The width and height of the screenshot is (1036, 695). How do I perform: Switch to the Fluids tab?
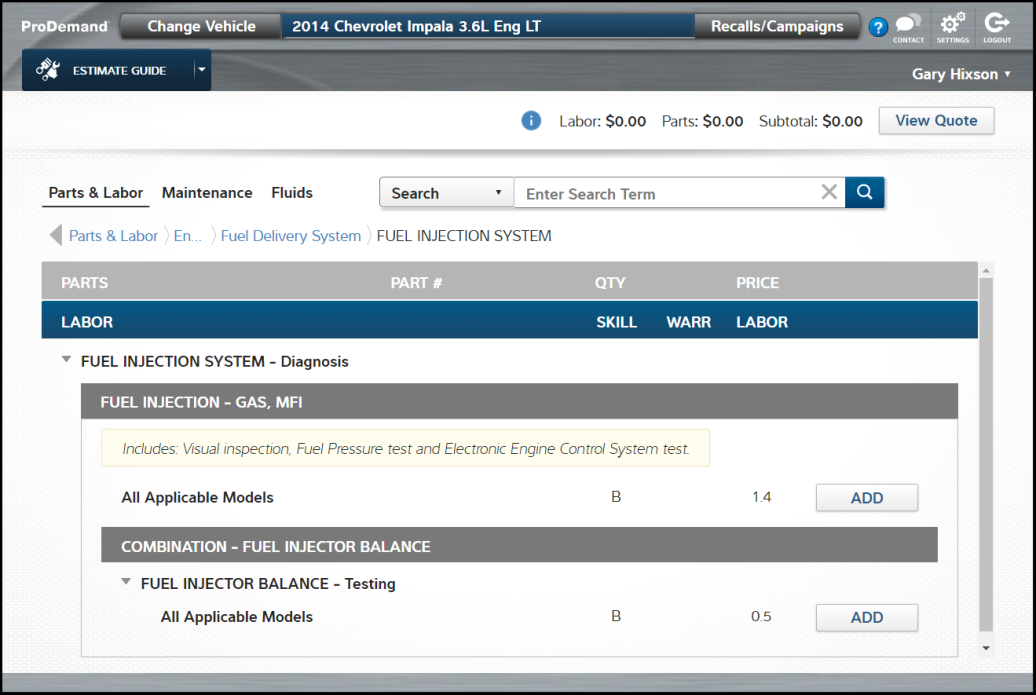292,193
